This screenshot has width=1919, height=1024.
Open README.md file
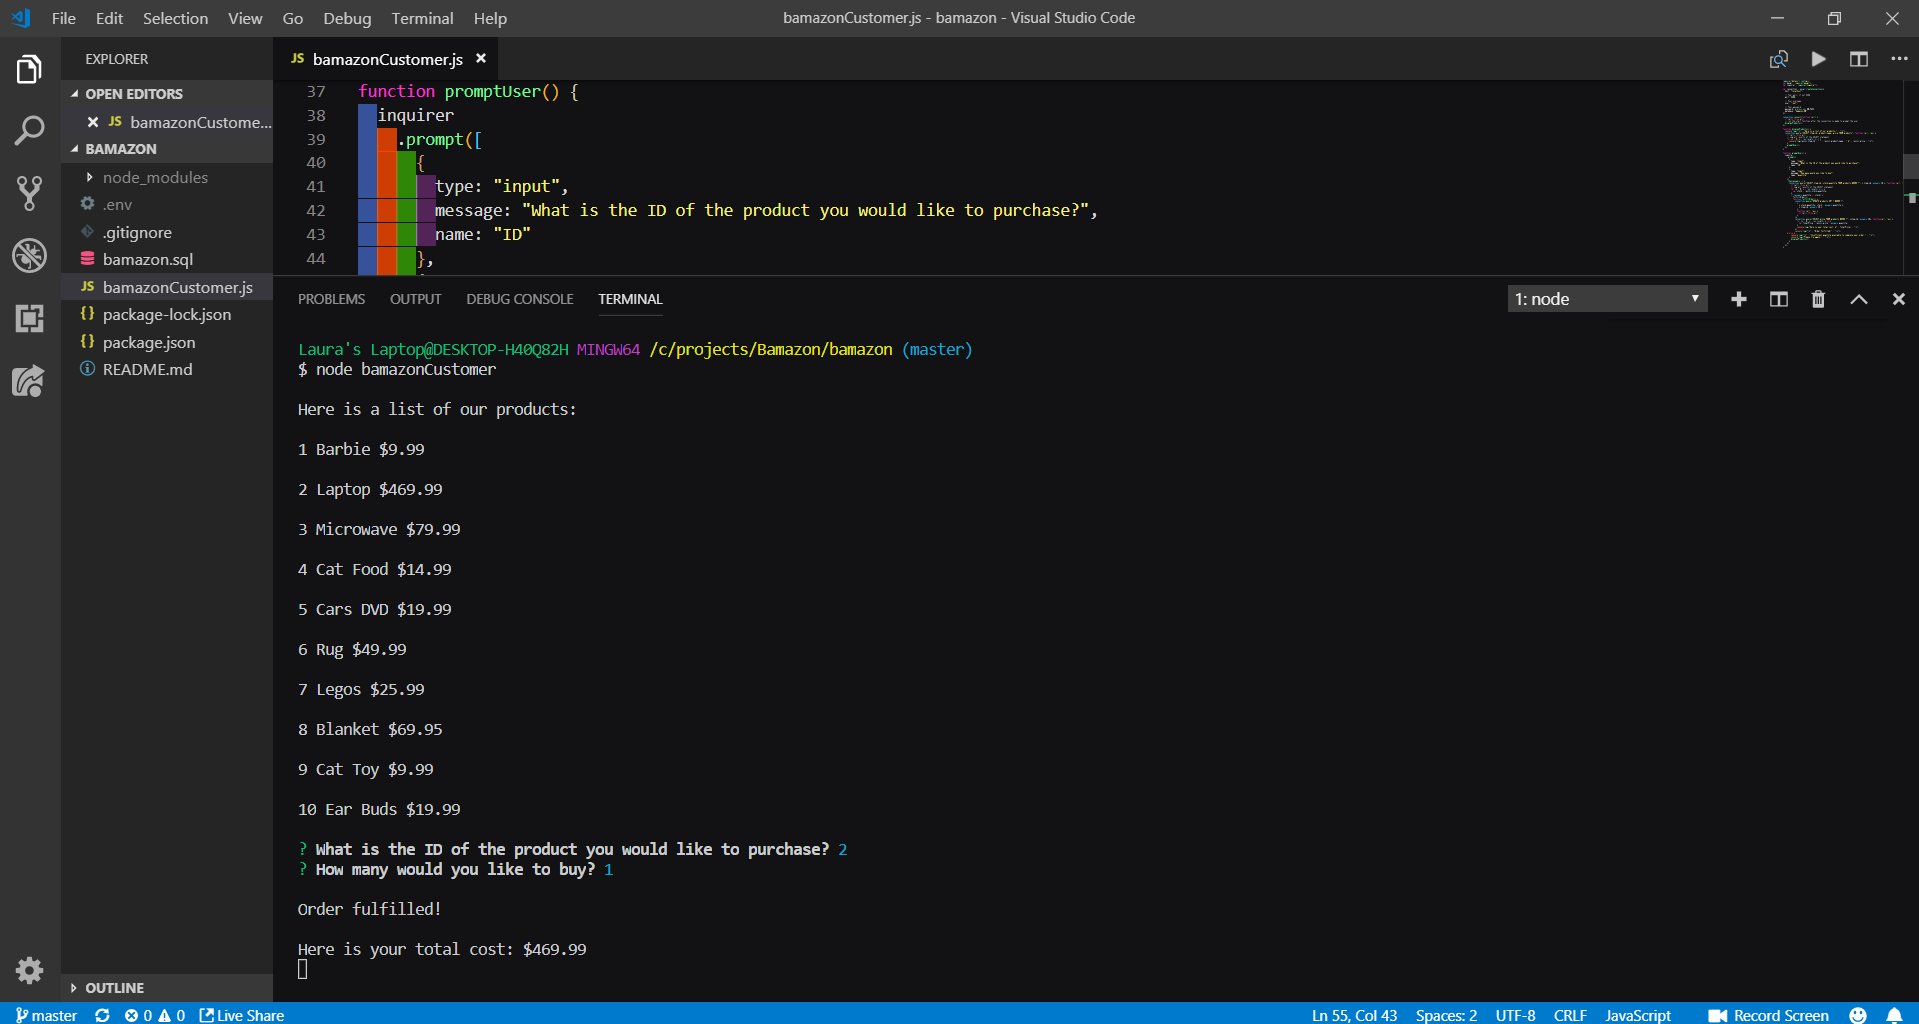click(x=166, y=369)
